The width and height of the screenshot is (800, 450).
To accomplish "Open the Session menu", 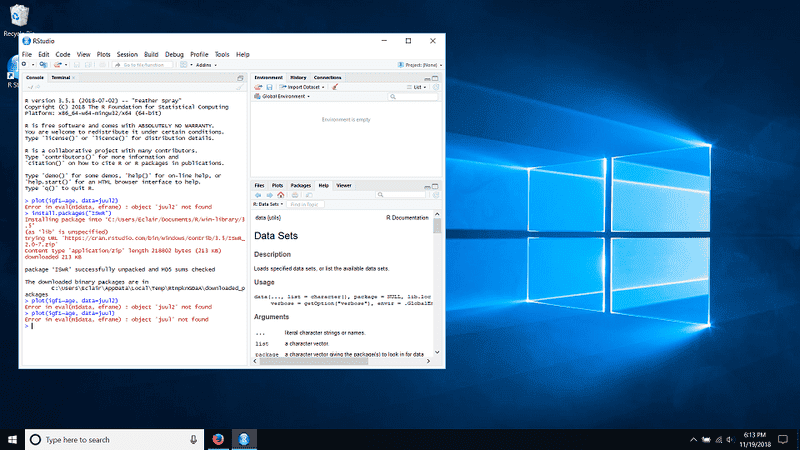I will 126,54.
